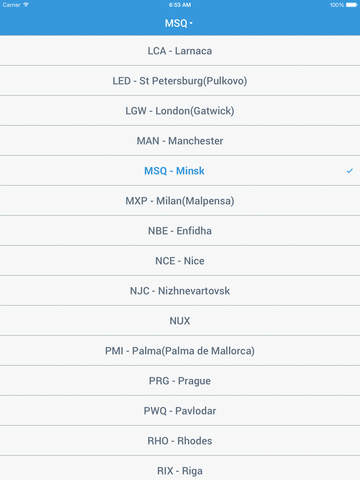Viewport: 360px width, 480px height.
Task: Pick PRG - Prague airport
Action: (180, 381)
